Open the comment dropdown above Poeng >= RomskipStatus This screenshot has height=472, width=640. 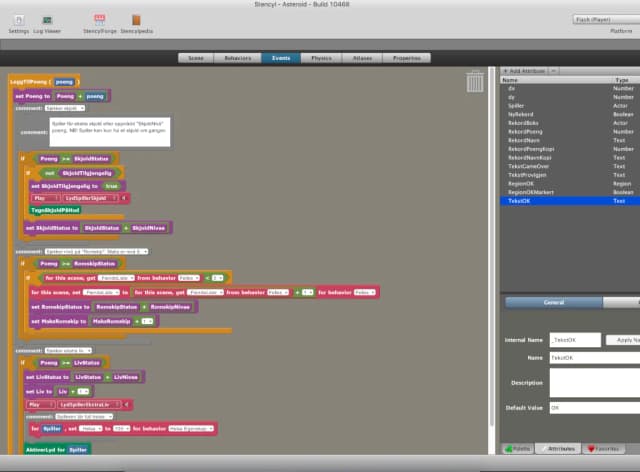coord(96,252)
